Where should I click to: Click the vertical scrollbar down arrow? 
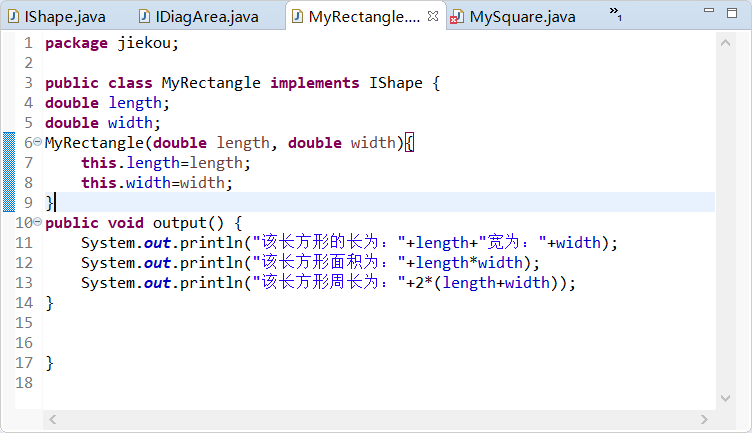point(726,398)
